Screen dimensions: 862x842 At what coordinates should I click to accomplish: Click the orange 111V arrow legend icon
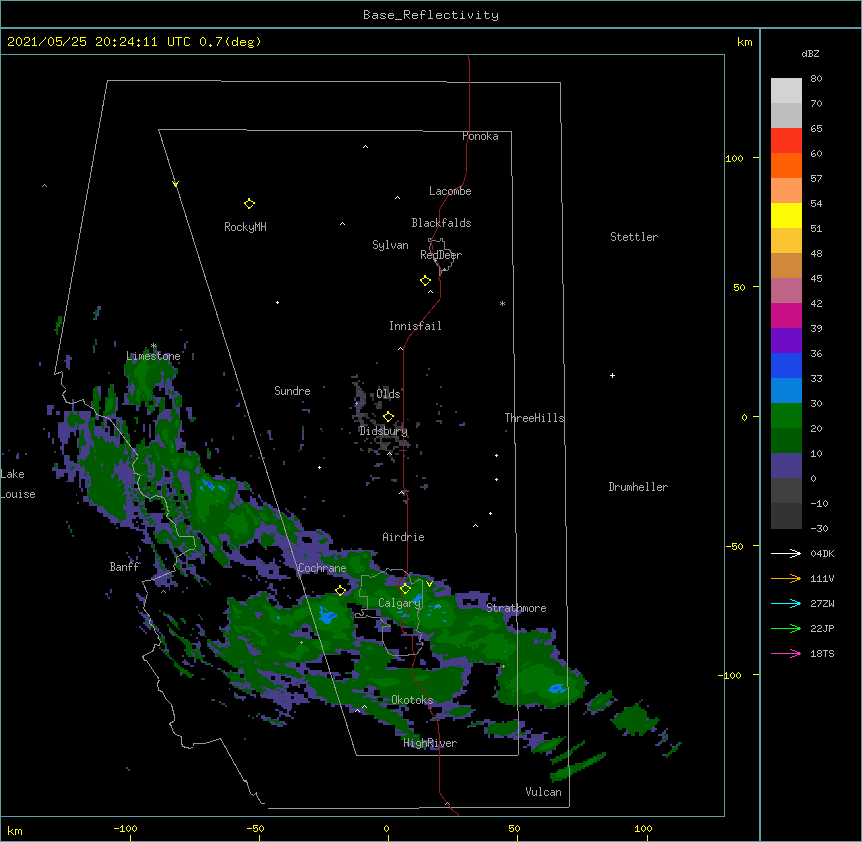(786, 578)
